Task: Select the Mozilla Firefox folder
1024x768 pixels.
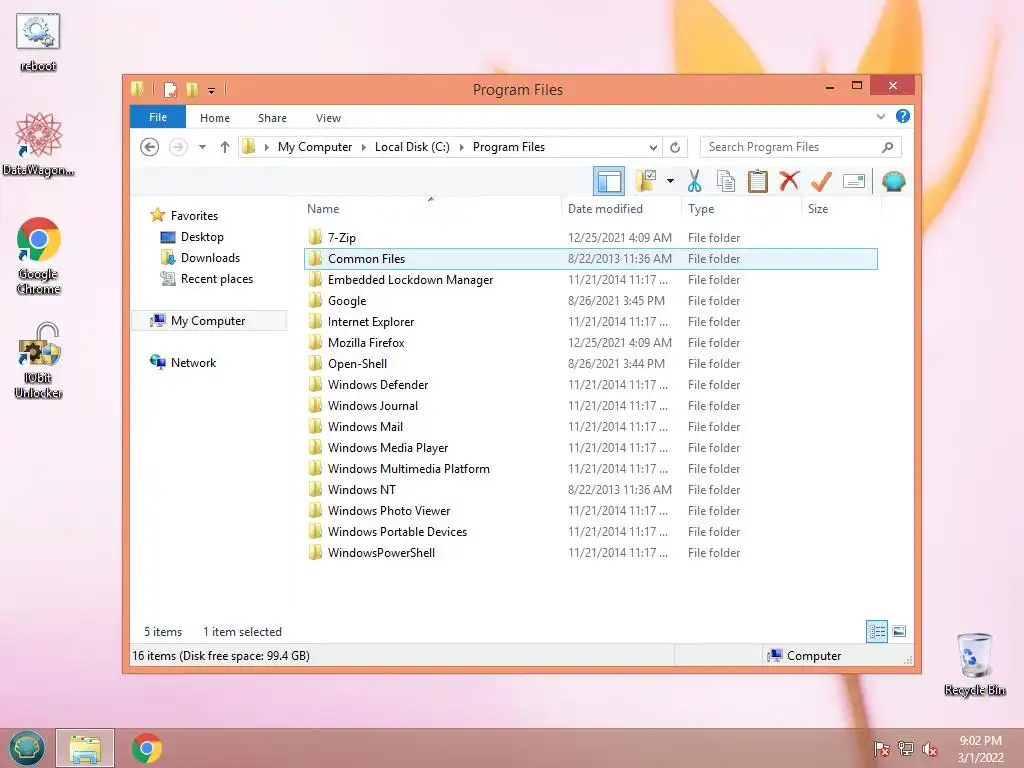Action: (591, 342)
